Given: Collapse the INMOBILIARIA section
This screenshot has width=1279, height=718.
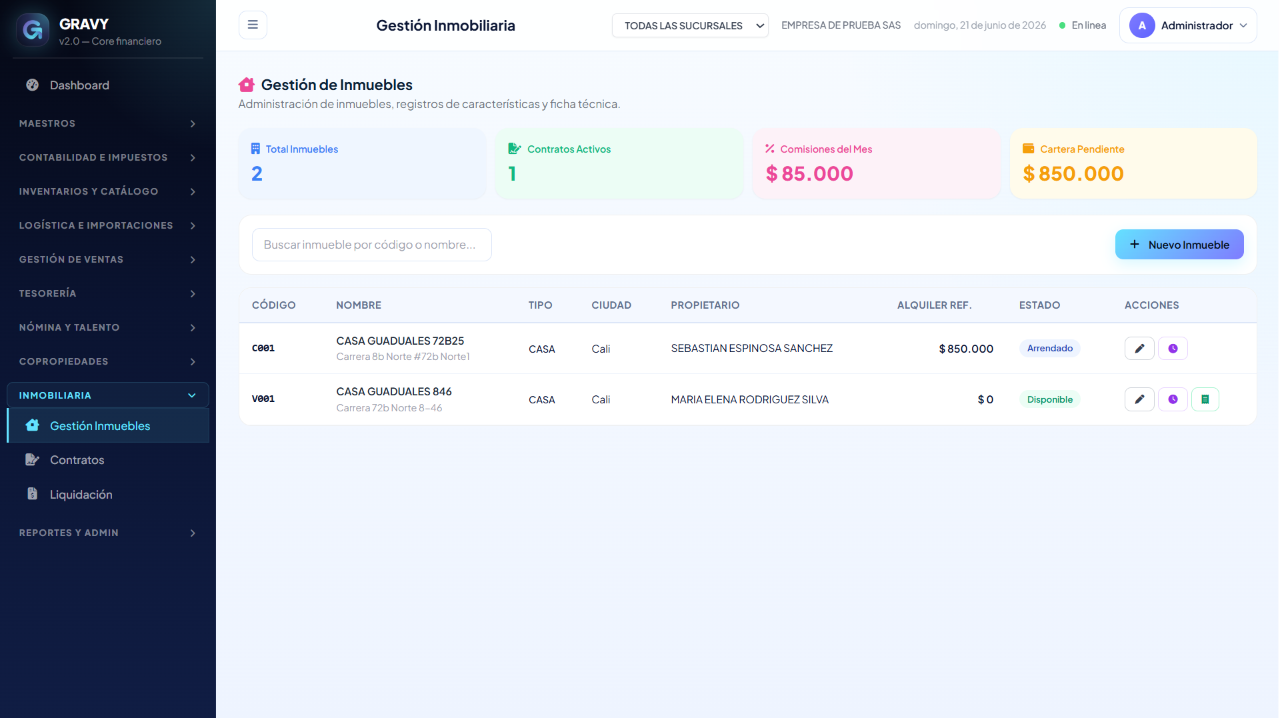Looking at the screenshot, I should 108,395.
